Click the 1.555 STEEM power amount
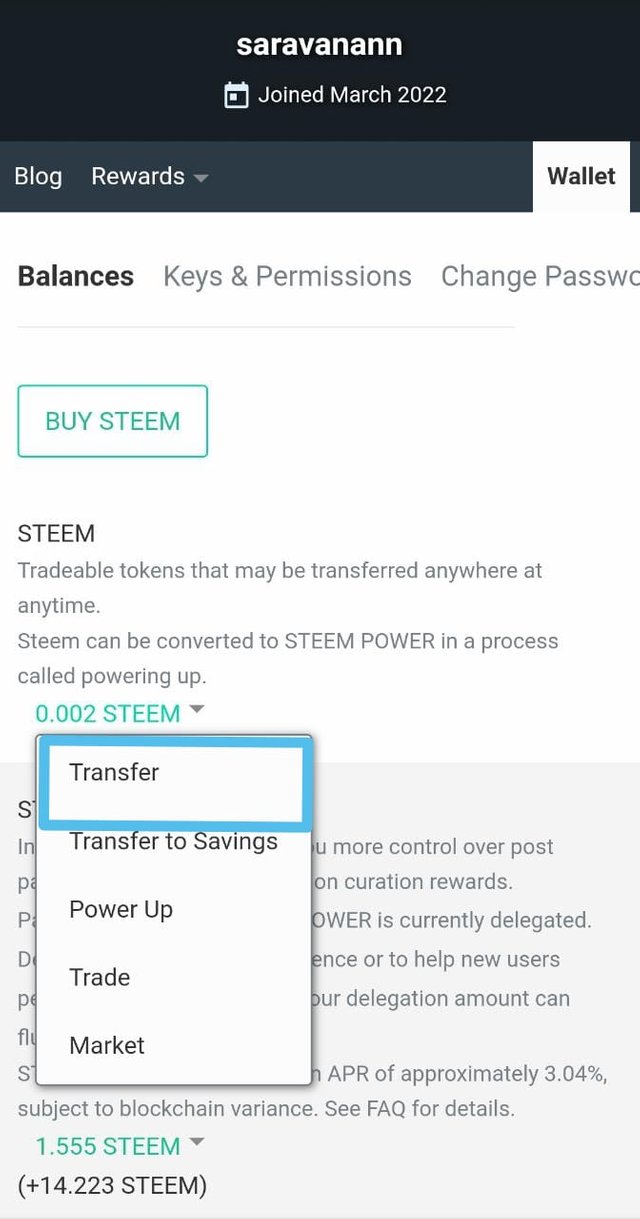Screen dimensions: 640x1219 (x=107, y=1146)
